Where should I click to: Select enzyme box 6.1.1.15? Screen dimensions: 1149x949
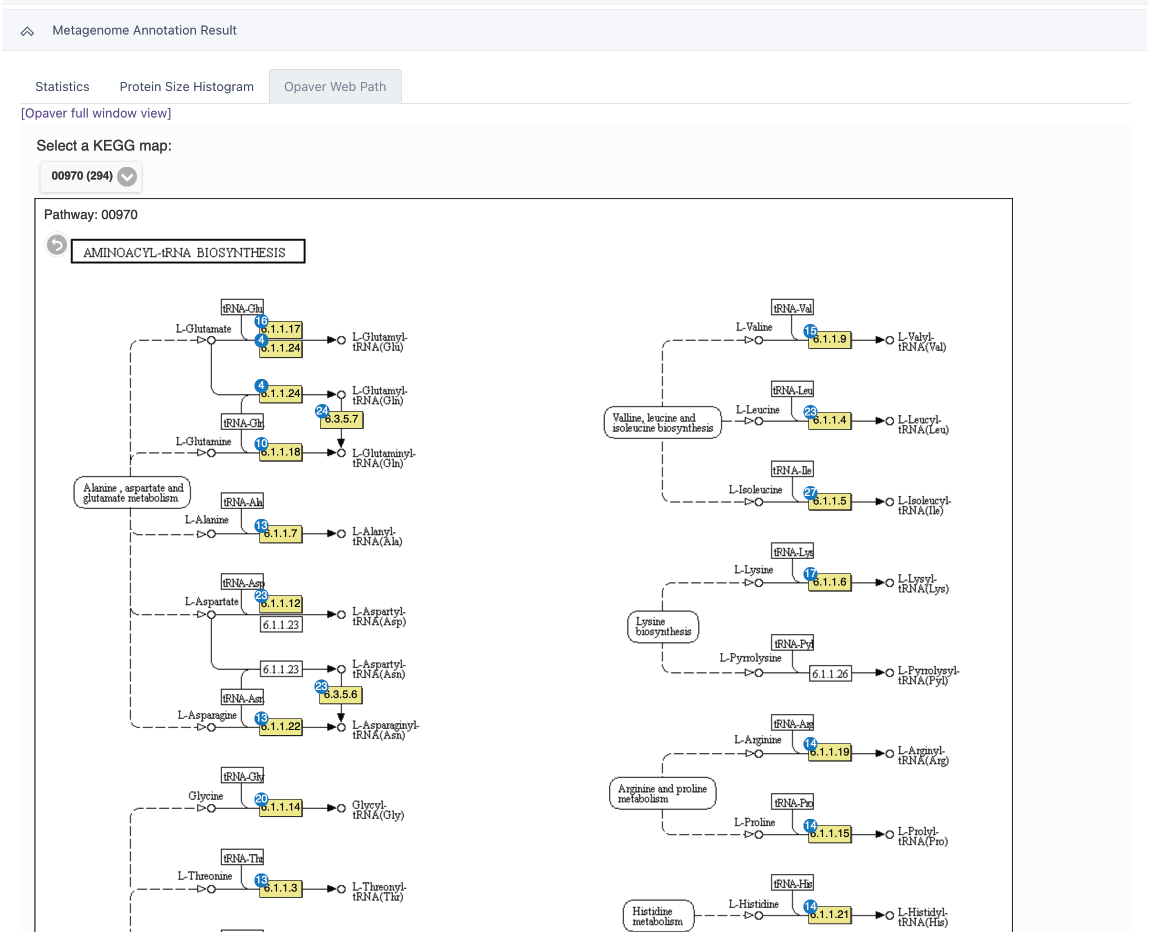830,834
